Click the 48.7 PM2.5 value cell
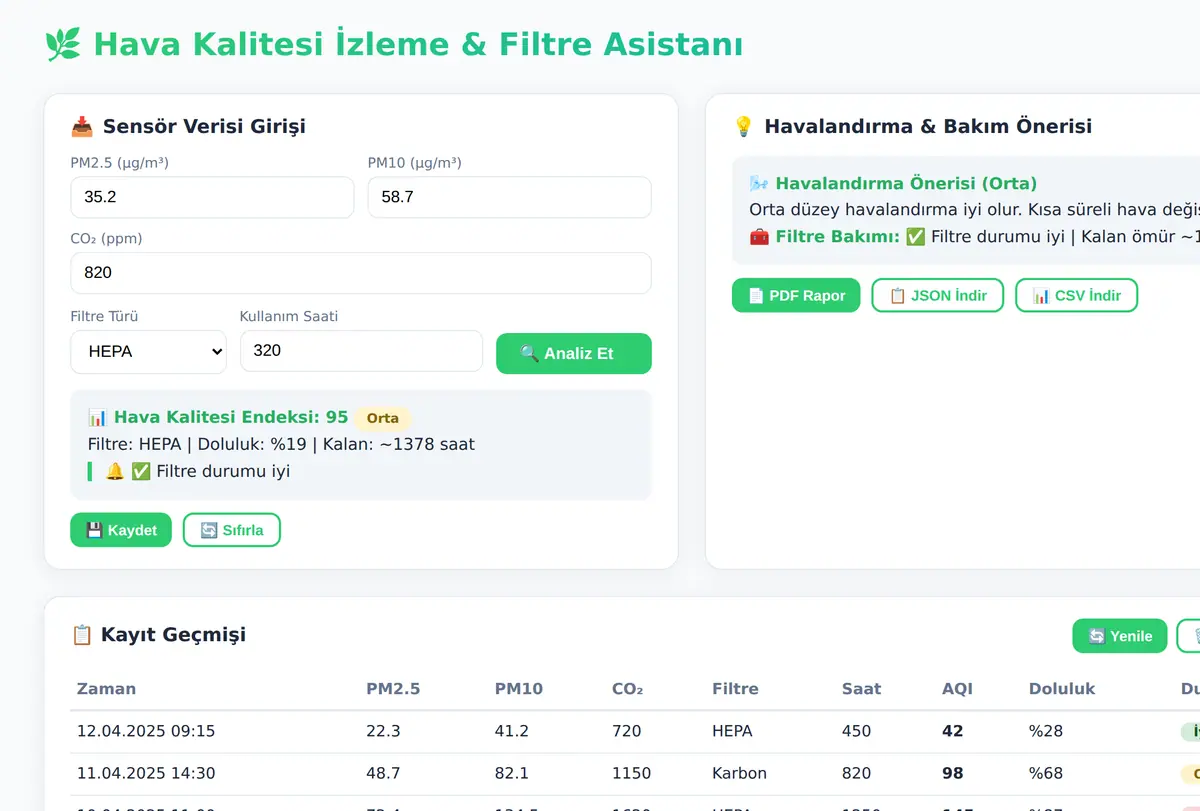1200x811 pixels. [383, 773]
